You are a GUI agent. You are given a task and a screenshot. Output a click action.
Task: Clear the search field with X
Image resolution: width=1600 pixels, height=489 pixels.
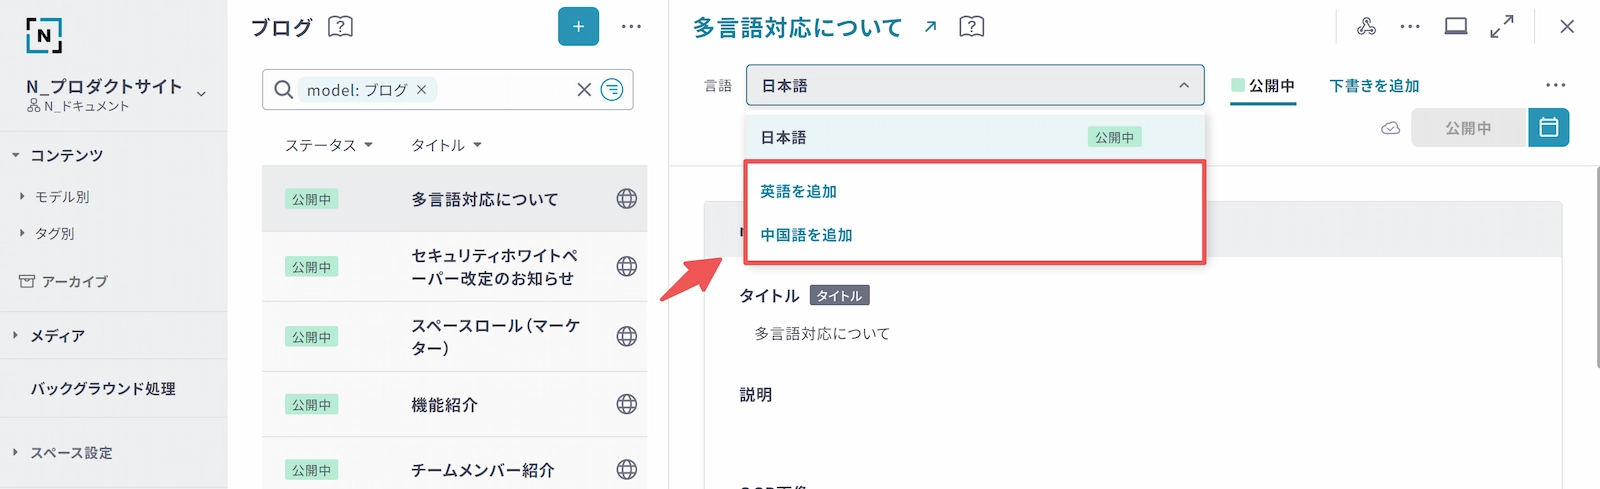[x=584, y=90]
